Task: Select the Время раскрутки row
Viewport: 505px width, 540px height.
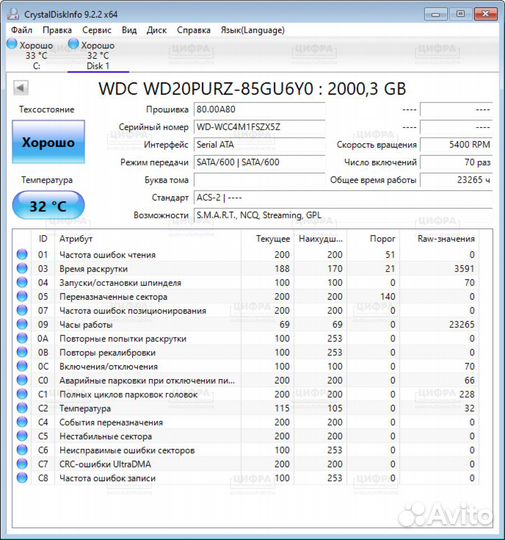Action: [246, 268]
